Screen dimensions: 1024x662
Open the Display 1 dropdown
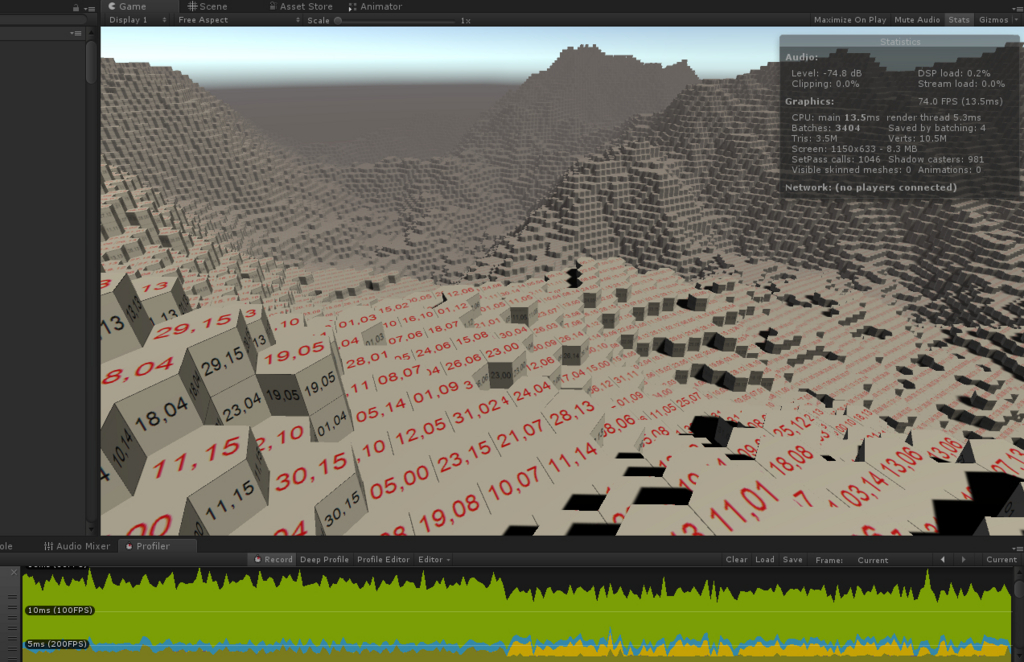pyautogui.click(x=136, y=20)
